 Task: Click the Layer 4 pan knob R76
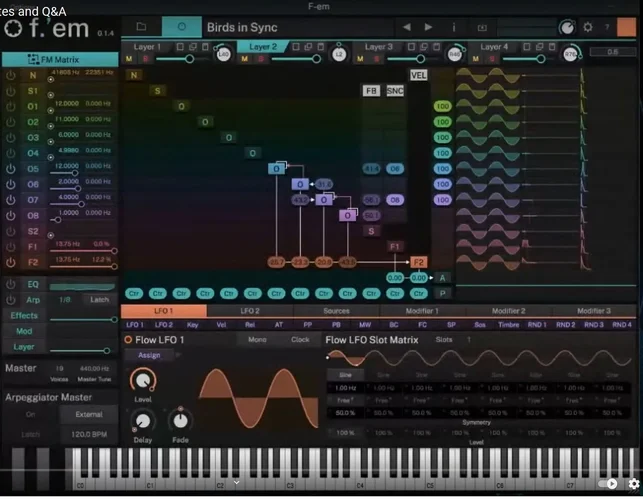pyautogui.click(x=570, y=54)
